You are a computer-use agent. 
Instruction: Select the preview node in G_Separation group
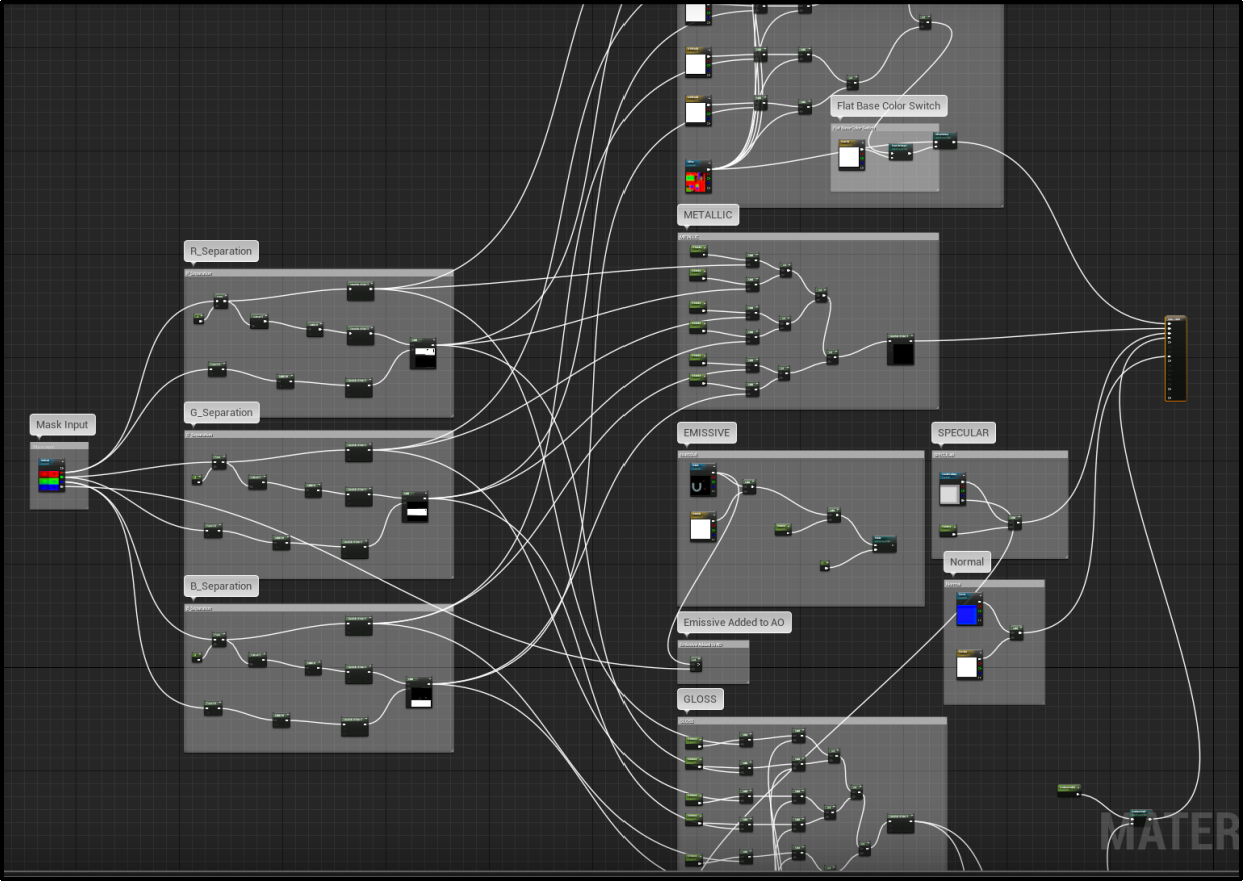pyautogui.click(x=415, y=507)
